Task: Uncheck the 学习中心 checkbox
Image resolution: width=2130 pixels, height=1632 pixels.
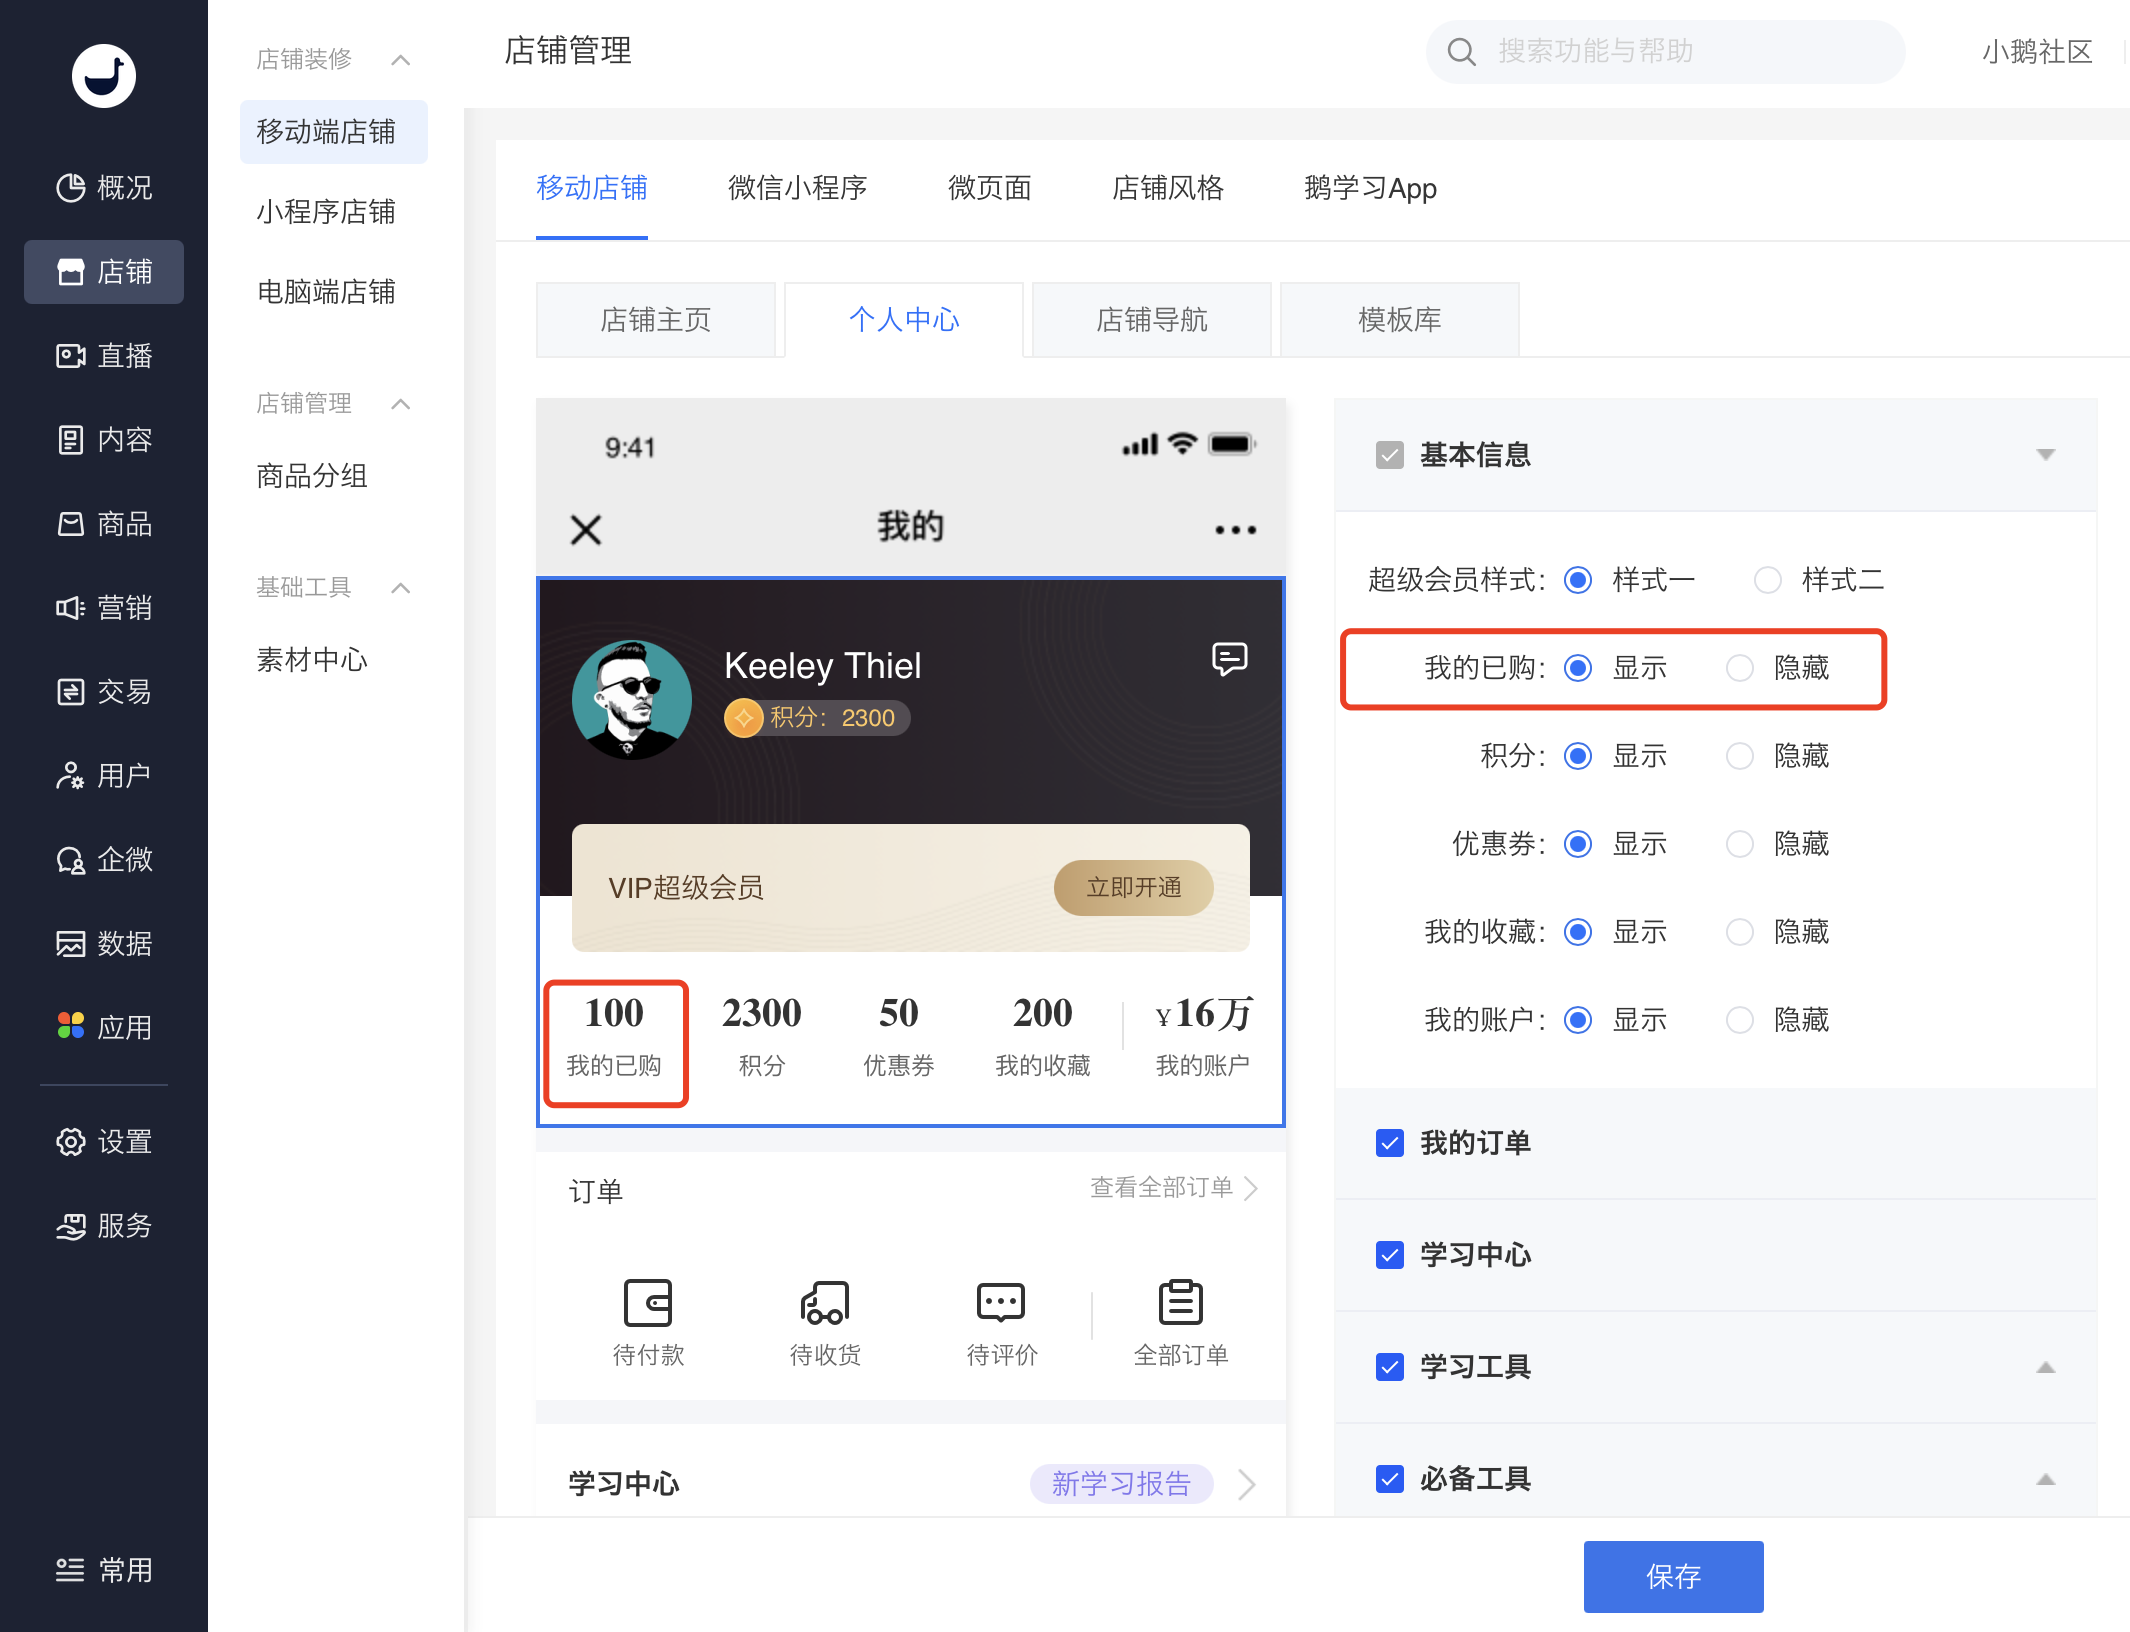Action: [x=1390, y=1255]
